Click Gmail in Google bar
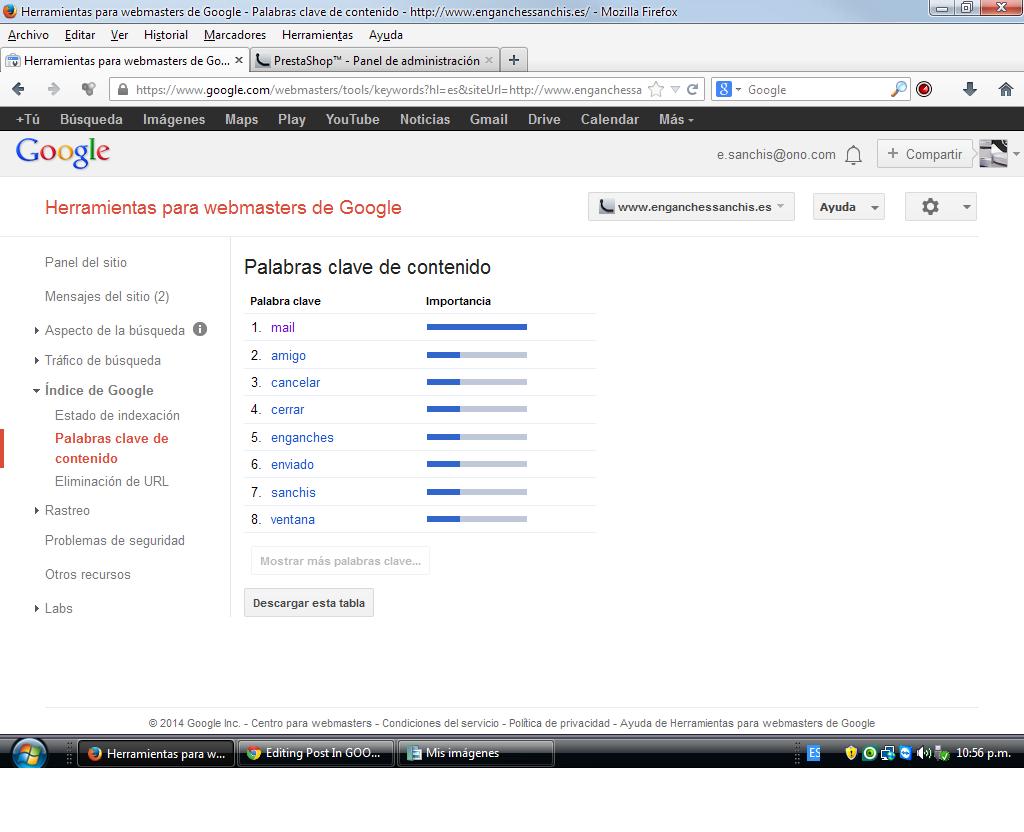1024x832 pixels. click(x=488, y=120)
